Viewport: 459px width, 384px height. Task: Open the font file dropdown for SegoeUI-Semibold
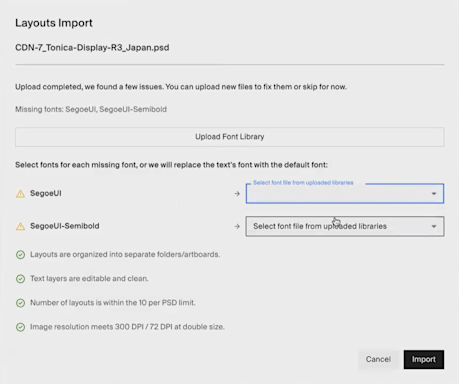[345, 226]
